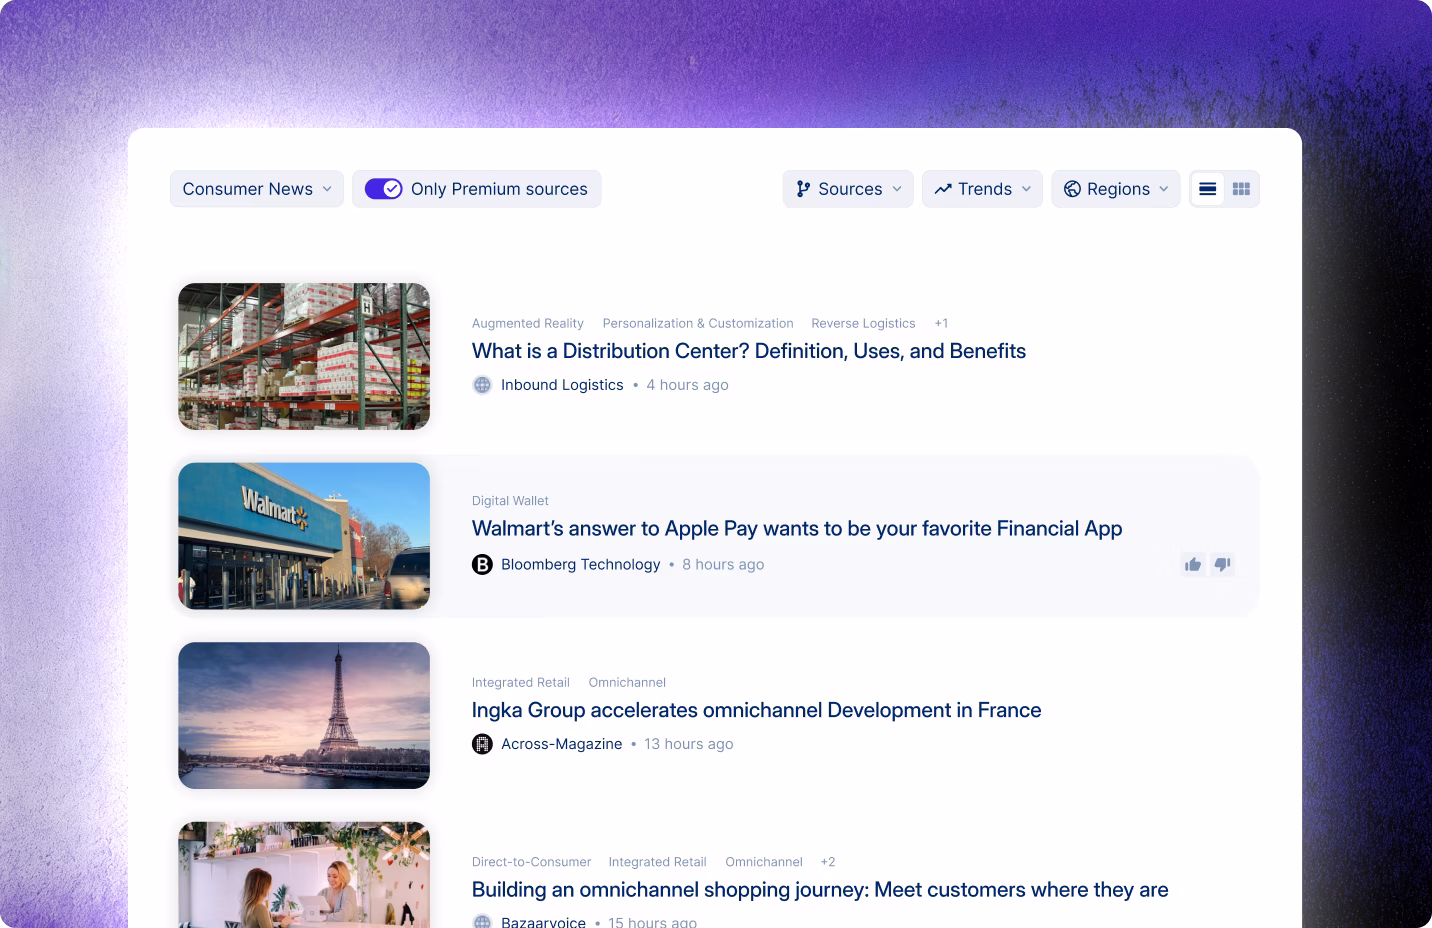Click the "4 hours ago" timestamp
Image resolution: width=1432 pixels, height=928 pixels.
687,385
